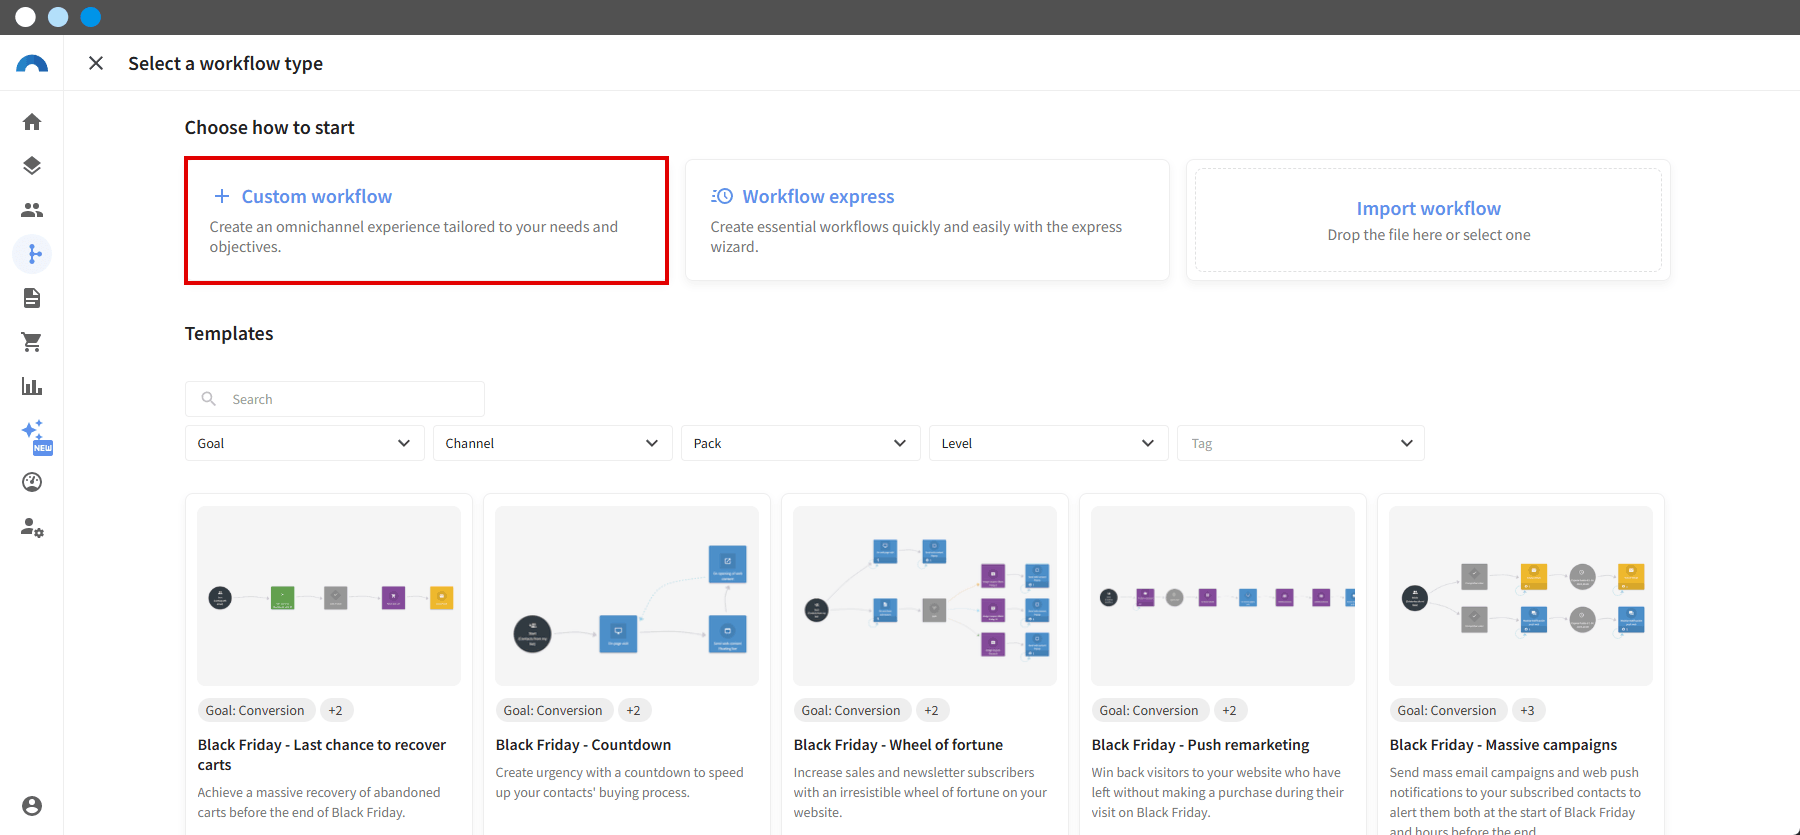Viewport: 1800px width, 835px height.
Task: Open the NEW sparkle AI icon
Action: click(x=36, y=436)
